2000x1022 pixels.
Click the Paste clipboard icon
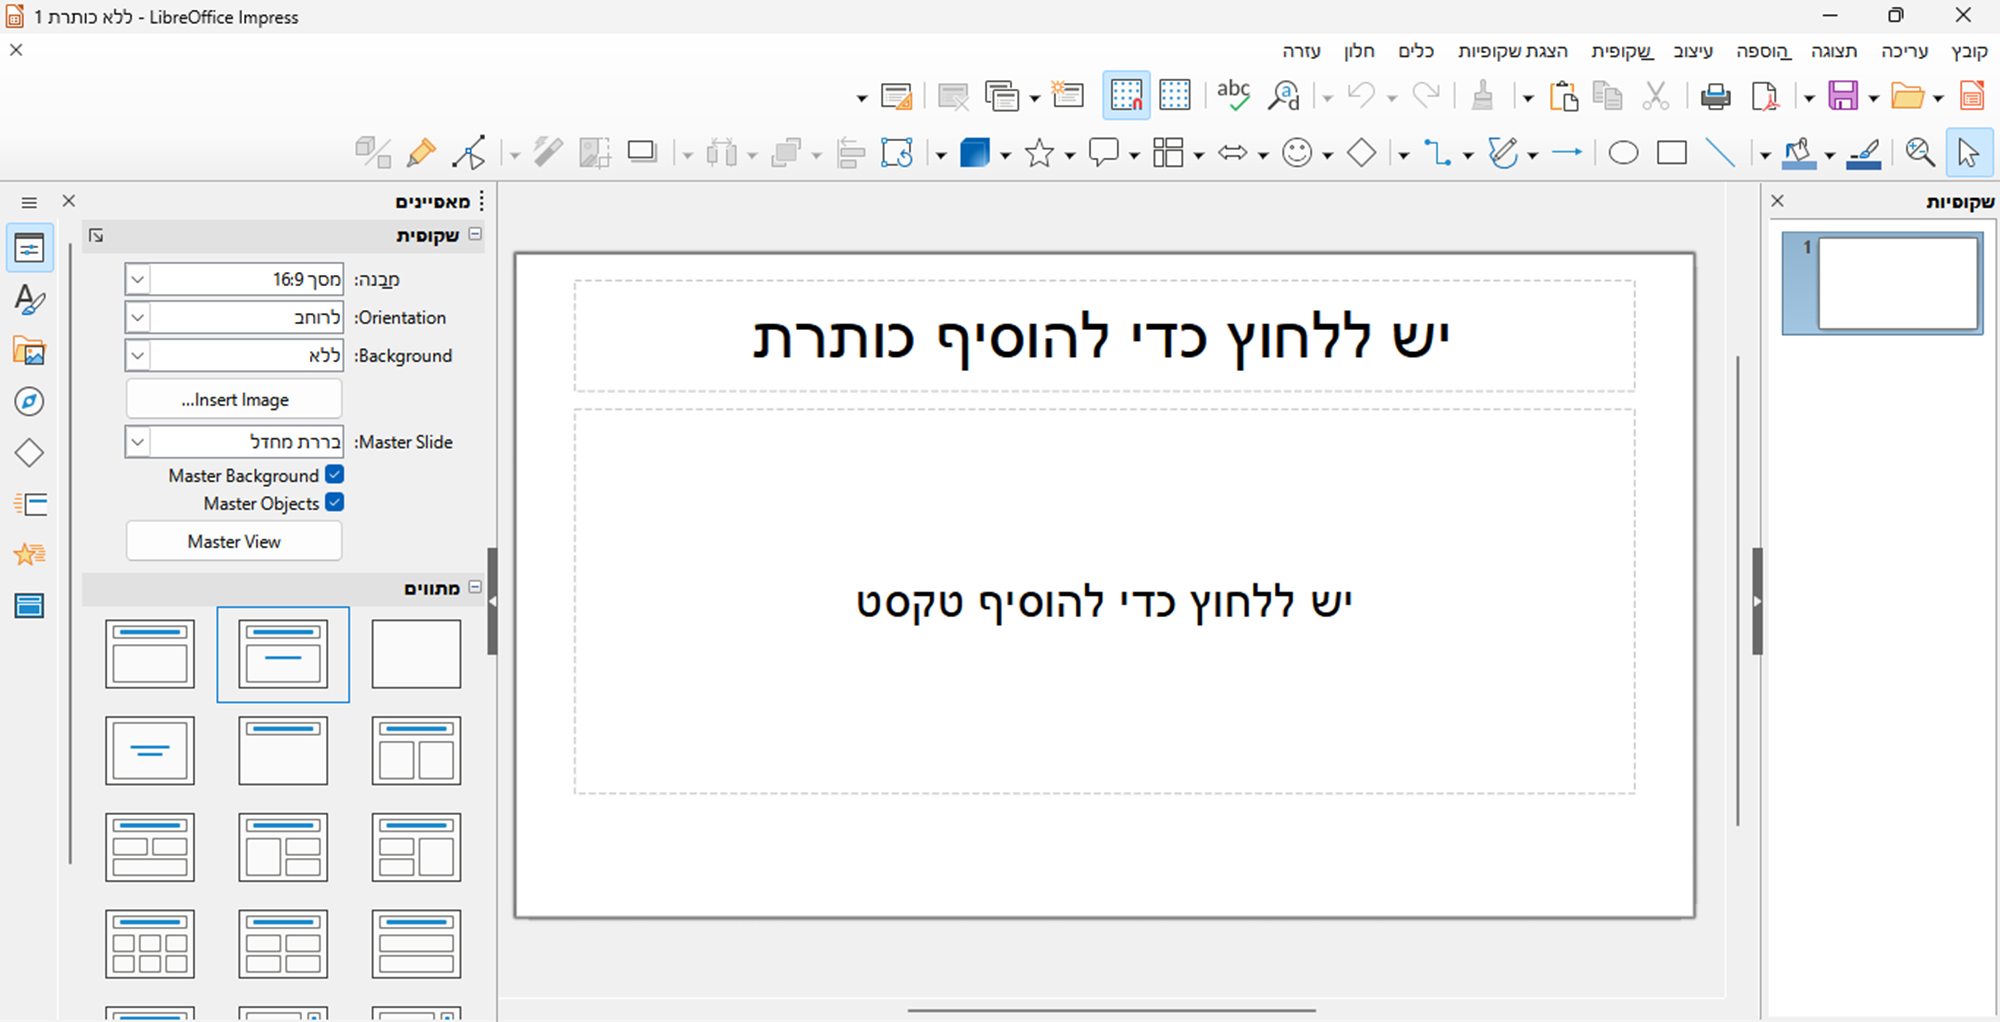(1562, 96)
